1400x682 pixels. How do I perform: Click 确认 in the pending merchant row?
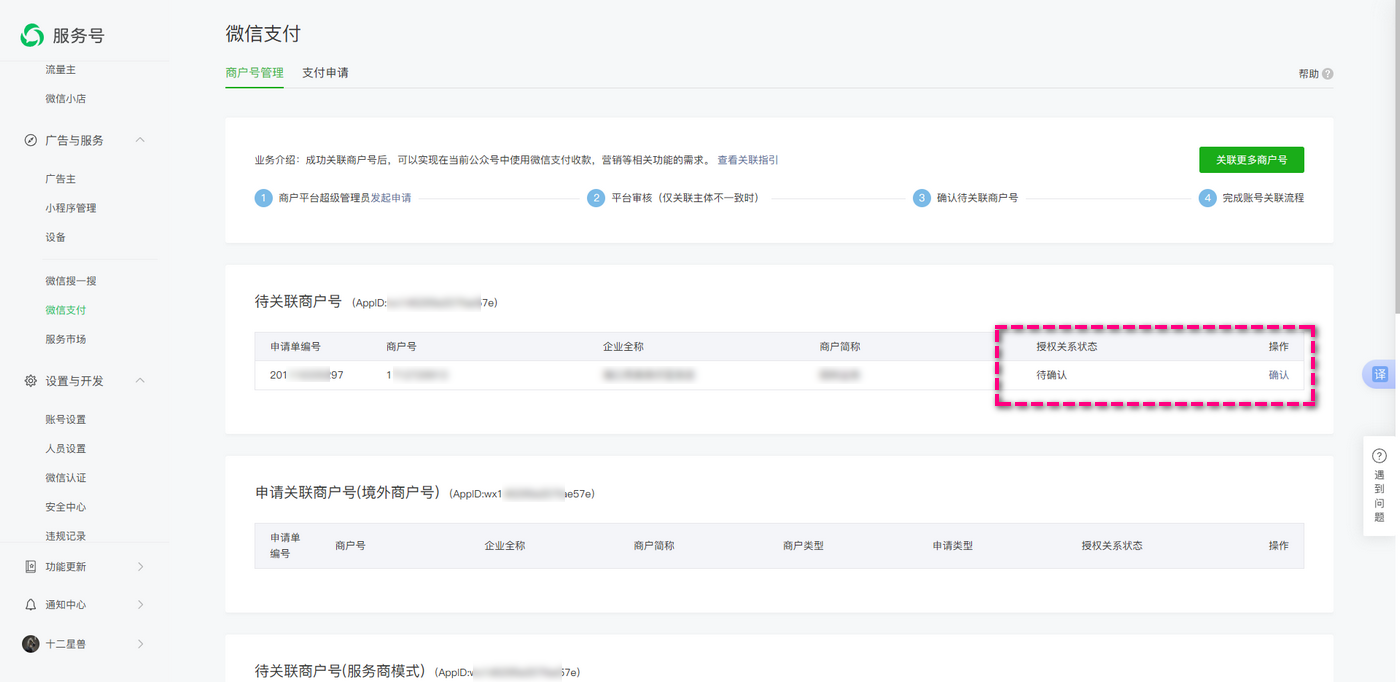[x=1279, y=375]
